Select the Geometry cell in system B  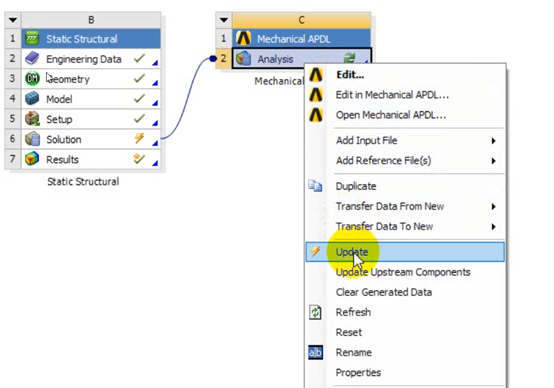coord(91,79)
